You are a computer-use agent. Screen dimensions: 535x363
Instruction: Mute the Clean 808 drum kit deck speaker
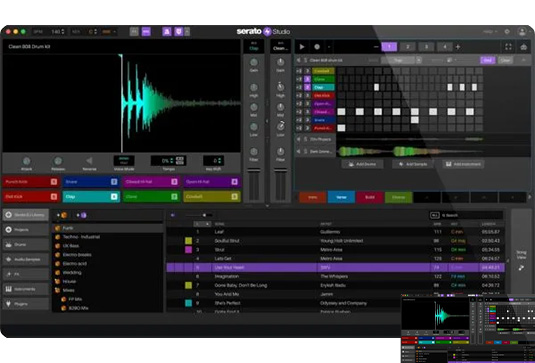[x=299, y=60]
